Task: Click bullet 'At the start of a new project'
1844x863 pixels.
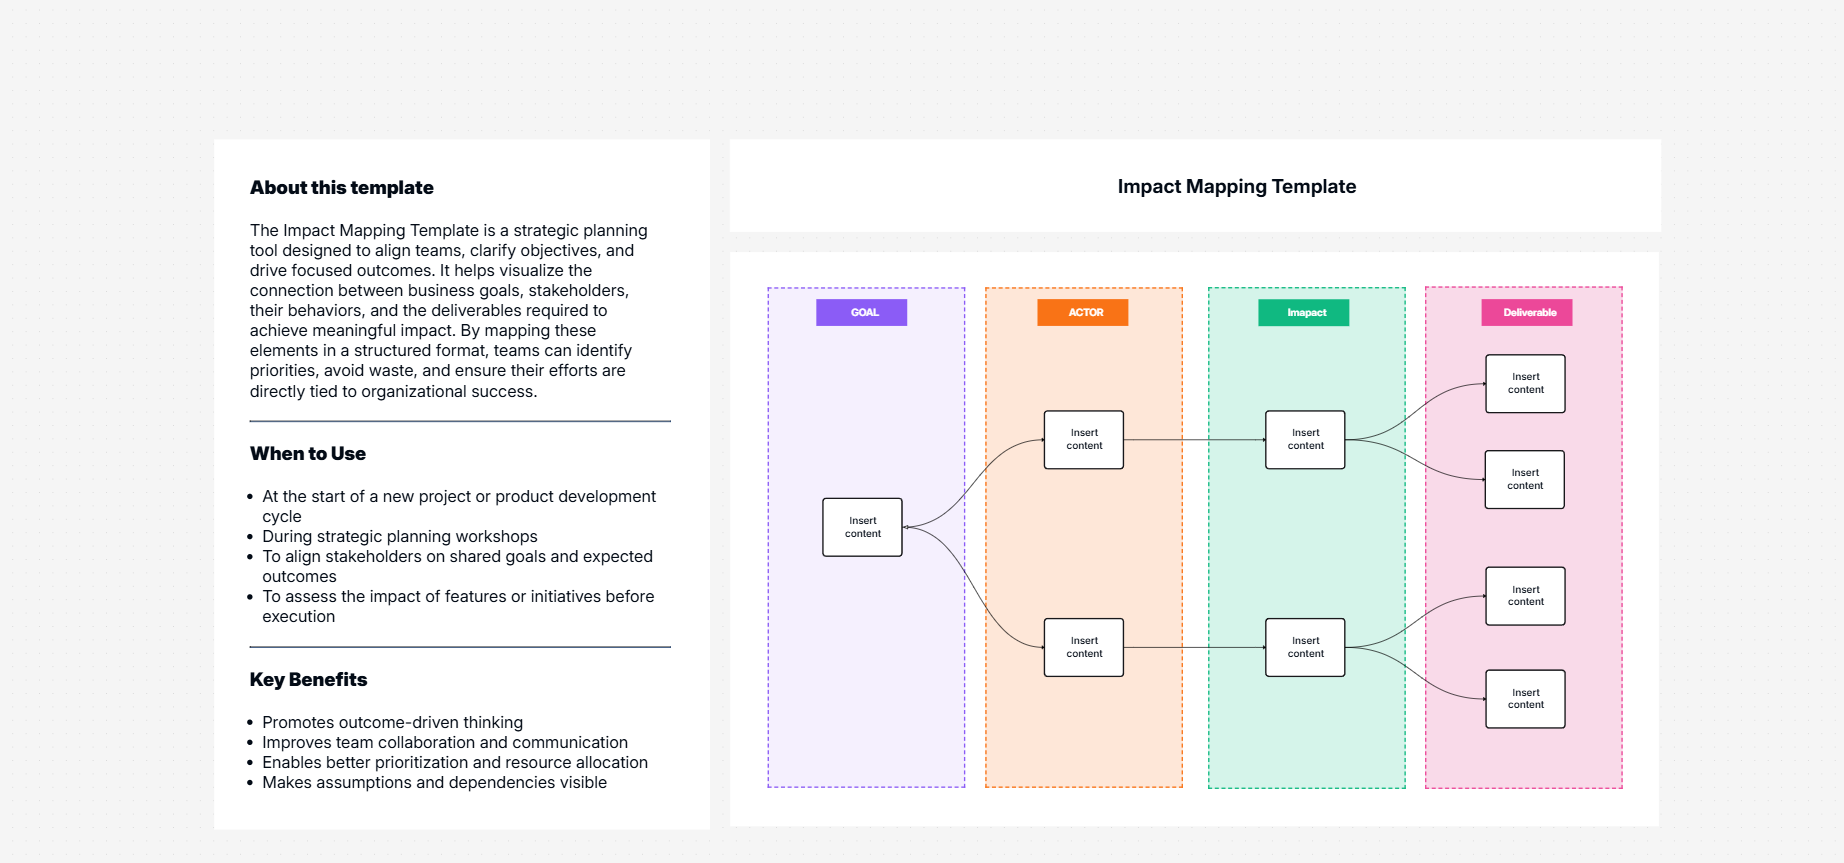Action: (x=458, y=507)
